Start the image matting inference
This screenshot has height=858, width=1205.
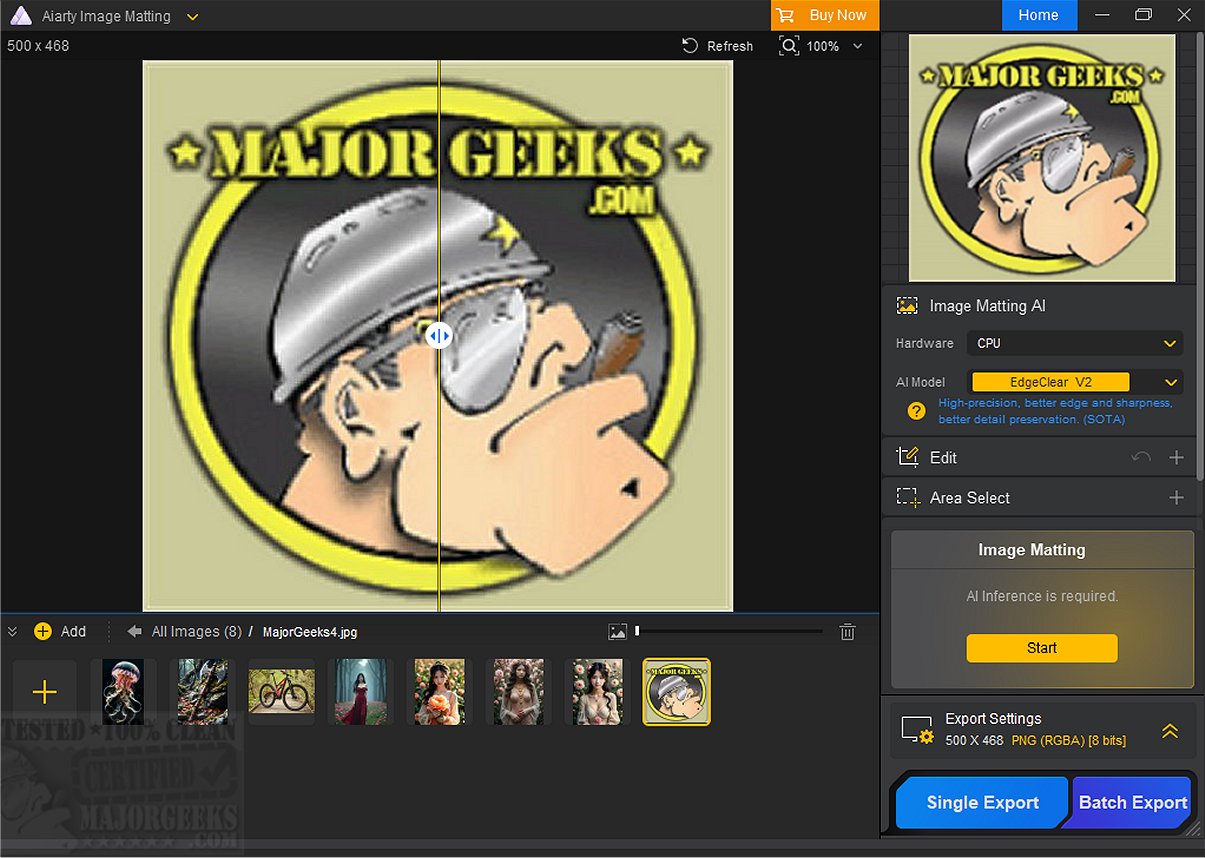1042,648
